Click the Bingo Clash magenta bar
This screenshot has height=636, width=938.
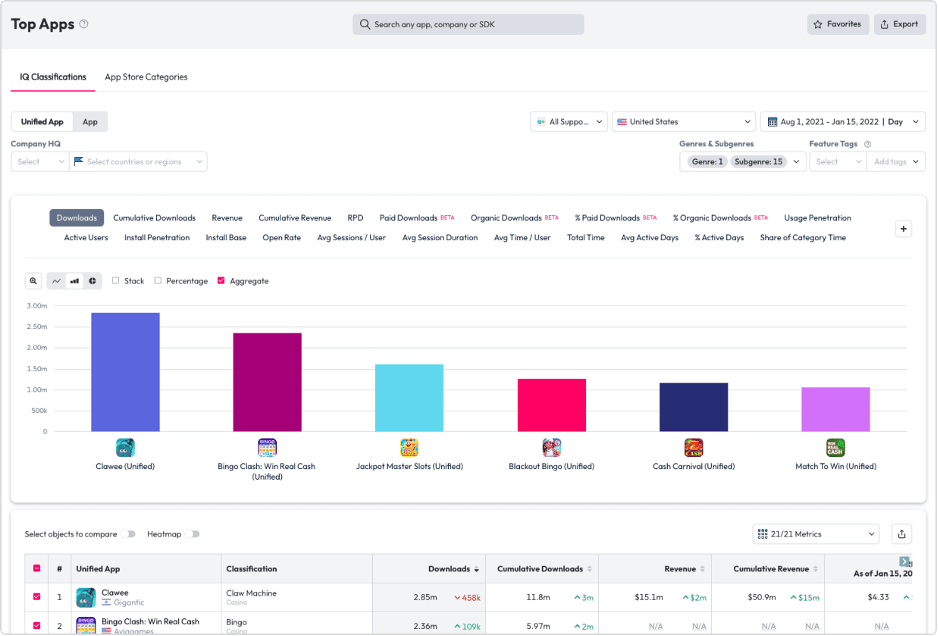pos(267,382)
